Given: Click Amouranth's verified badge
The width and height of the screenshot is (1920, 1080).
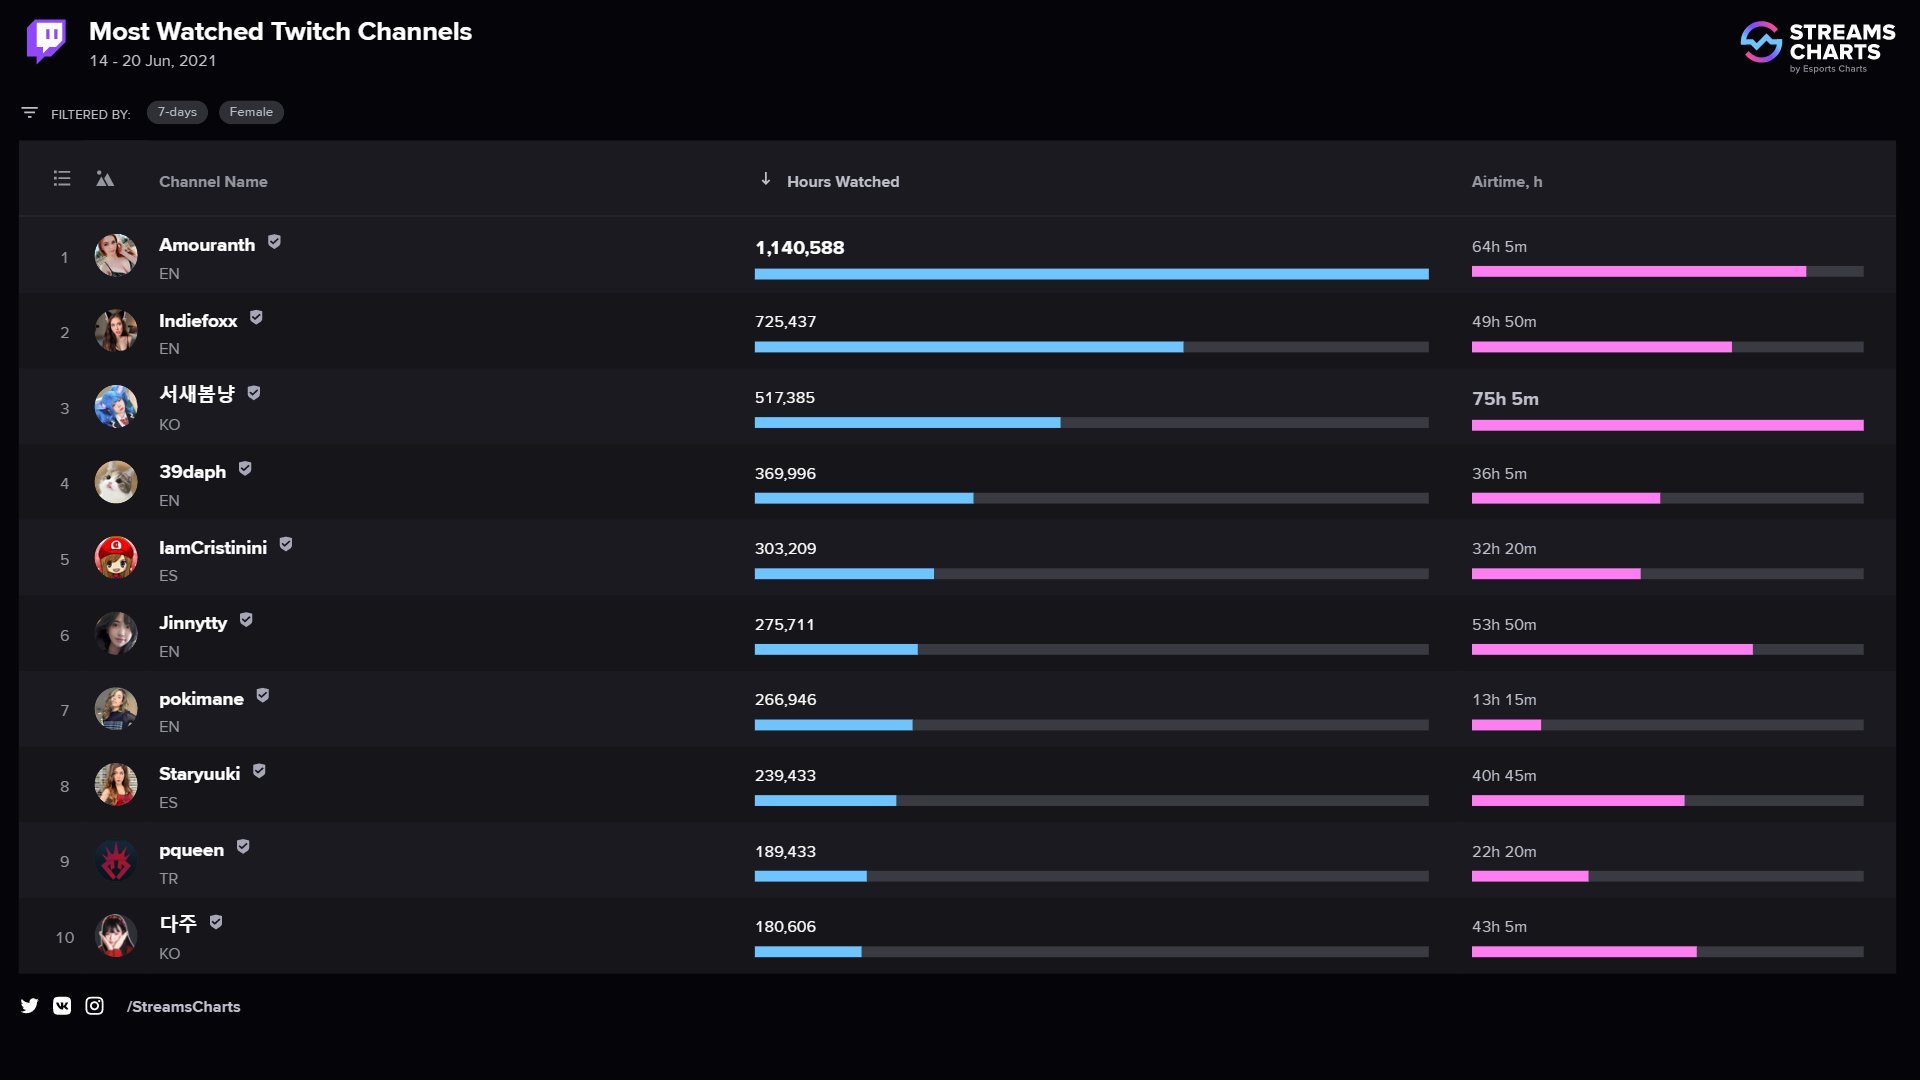Looking at the screenshot, I should [274, 242].
